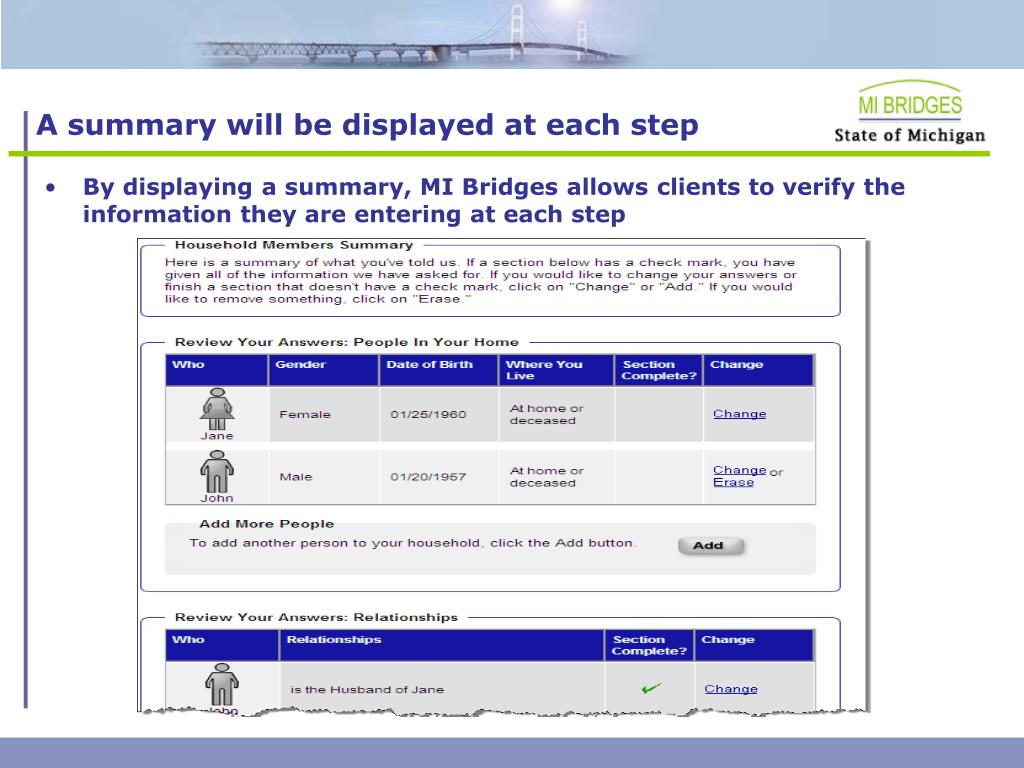Viewport: 1024px width, 768px height.
Task: Click John's icon in Relationships table
Action: coord(222,684)
